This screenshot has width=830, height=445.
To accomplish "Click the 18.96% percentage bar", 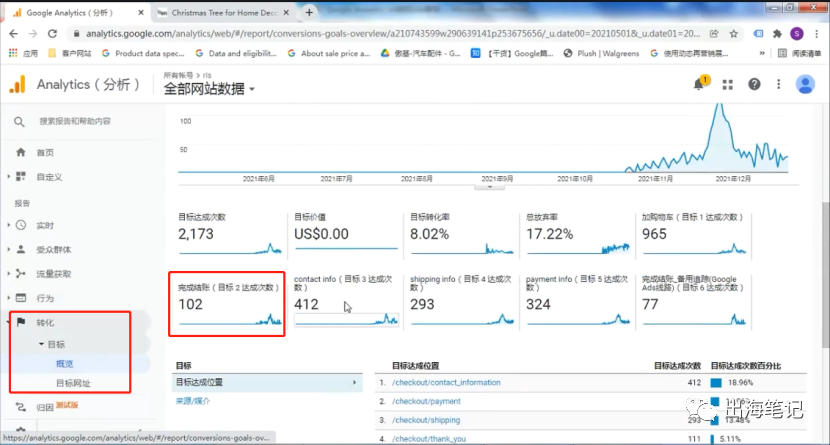I will click(716, 383).
